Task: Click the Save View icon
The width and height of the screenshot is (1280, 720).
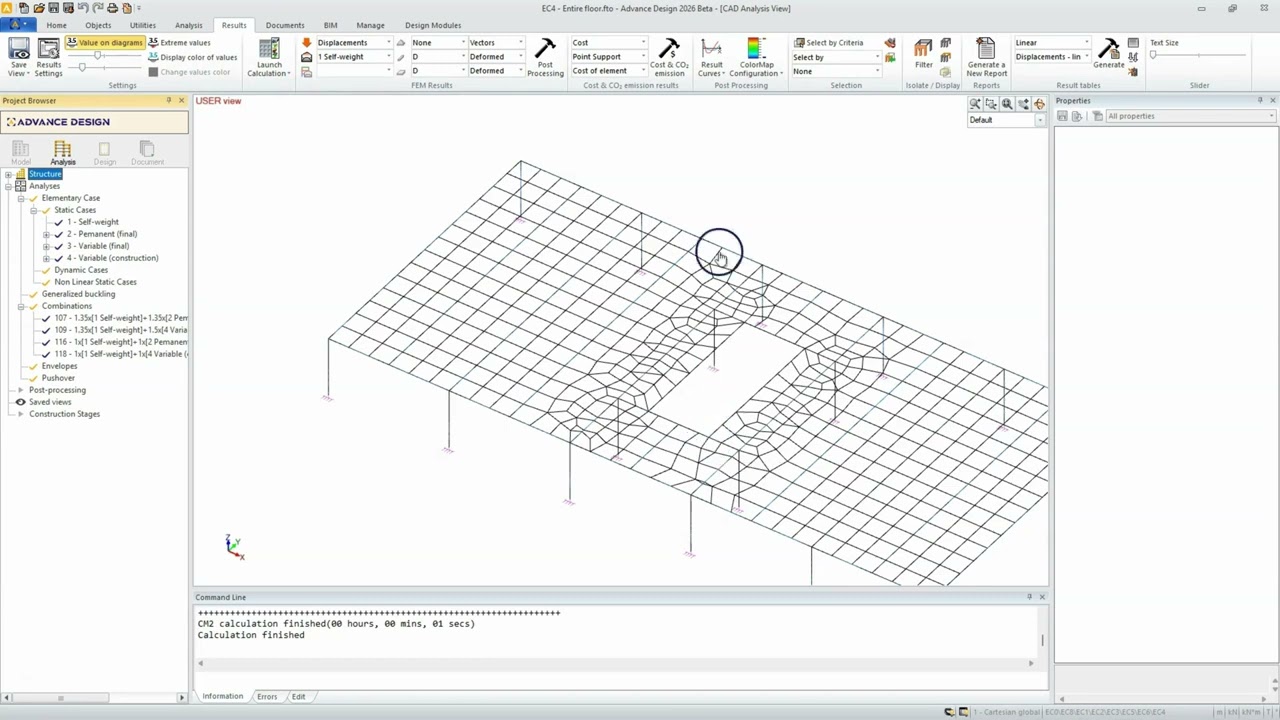Action: pyautogui.click(x=19, y=50)
